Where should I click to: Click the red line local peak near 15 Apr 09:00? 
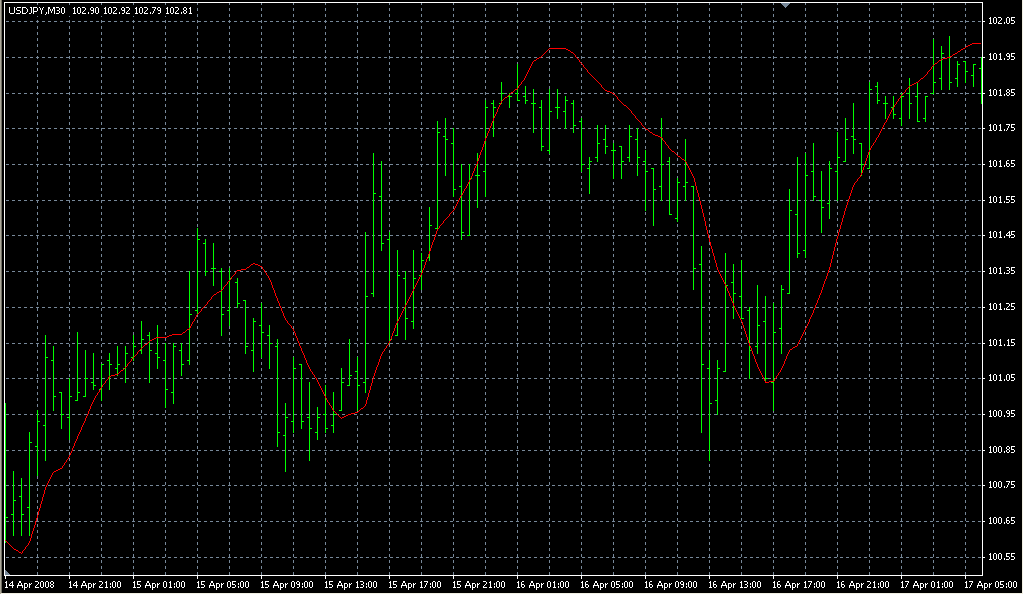tap(256, 264)
